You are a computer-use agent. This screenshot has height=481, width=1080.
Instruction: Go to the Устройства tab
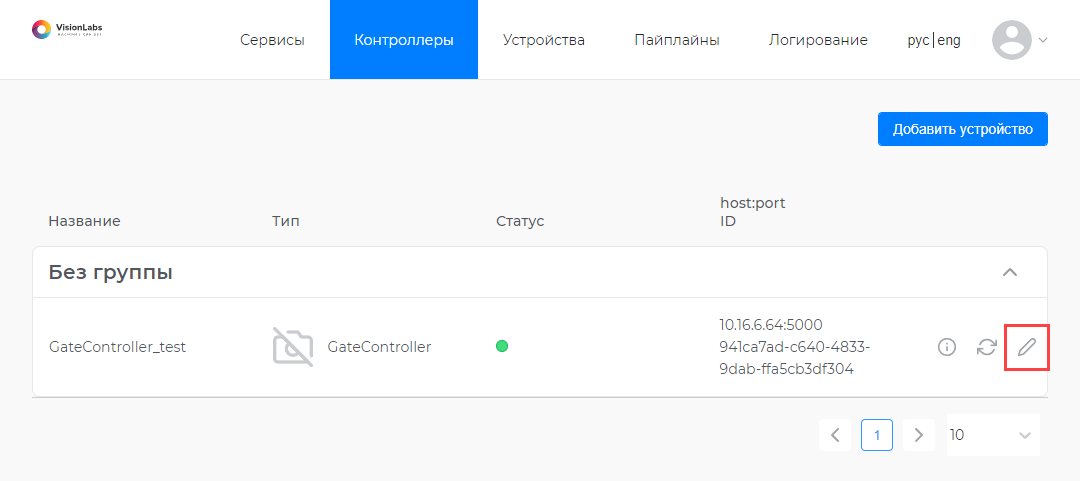(543, 40)
